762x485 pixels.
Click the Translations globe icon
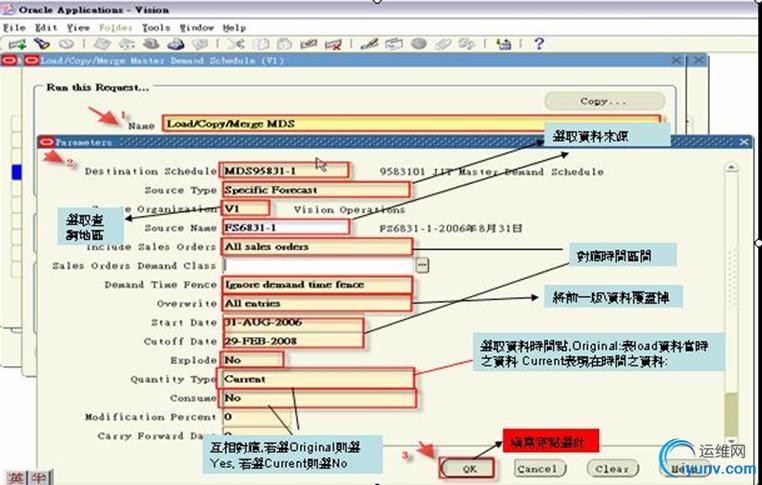click(418, 44)
